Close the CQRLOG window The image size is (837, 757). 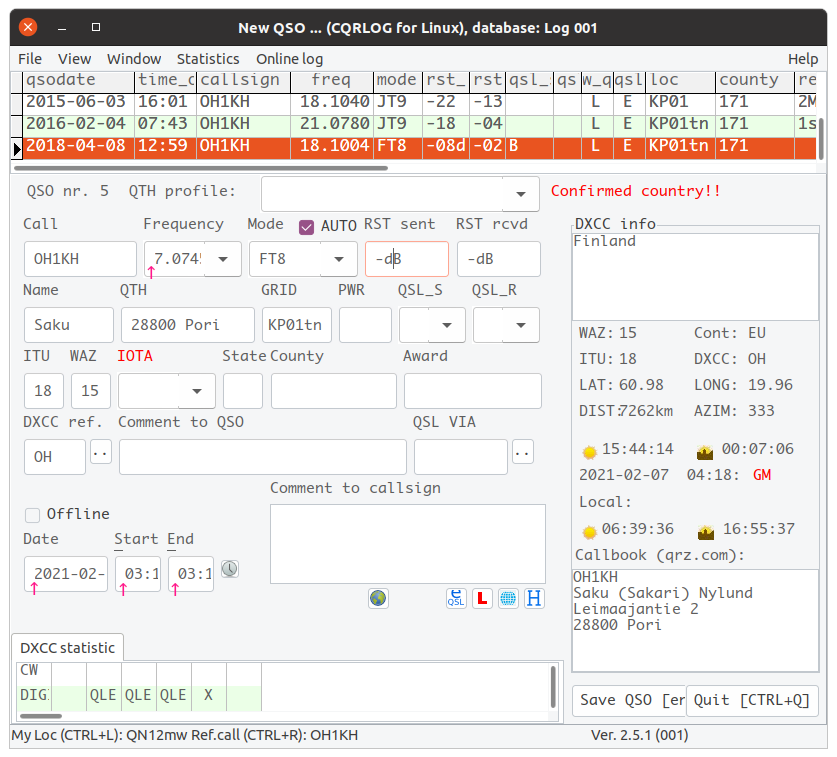click(28, 27)
